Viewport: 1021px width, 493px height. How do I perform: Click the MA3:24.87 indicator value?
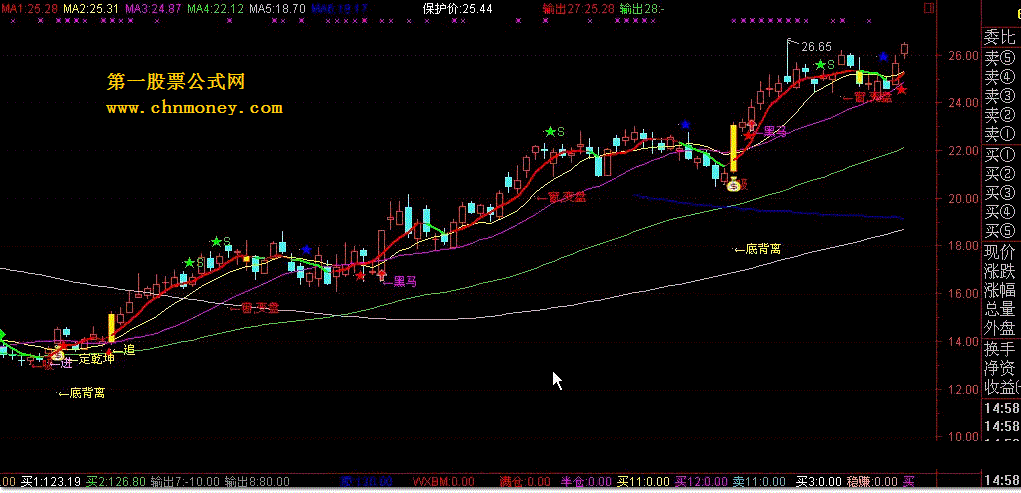click(153, 9)
